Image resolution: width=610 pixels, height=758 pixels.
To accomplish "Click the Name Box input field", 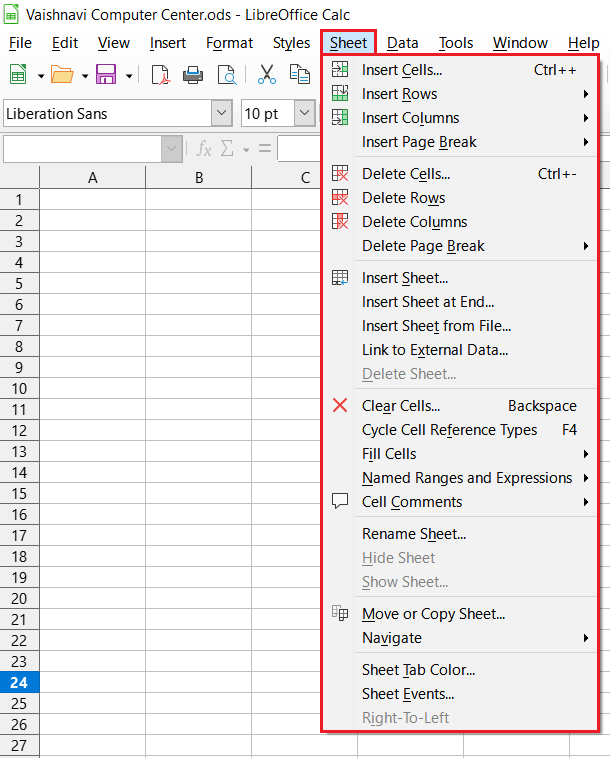I will point(83,149).
